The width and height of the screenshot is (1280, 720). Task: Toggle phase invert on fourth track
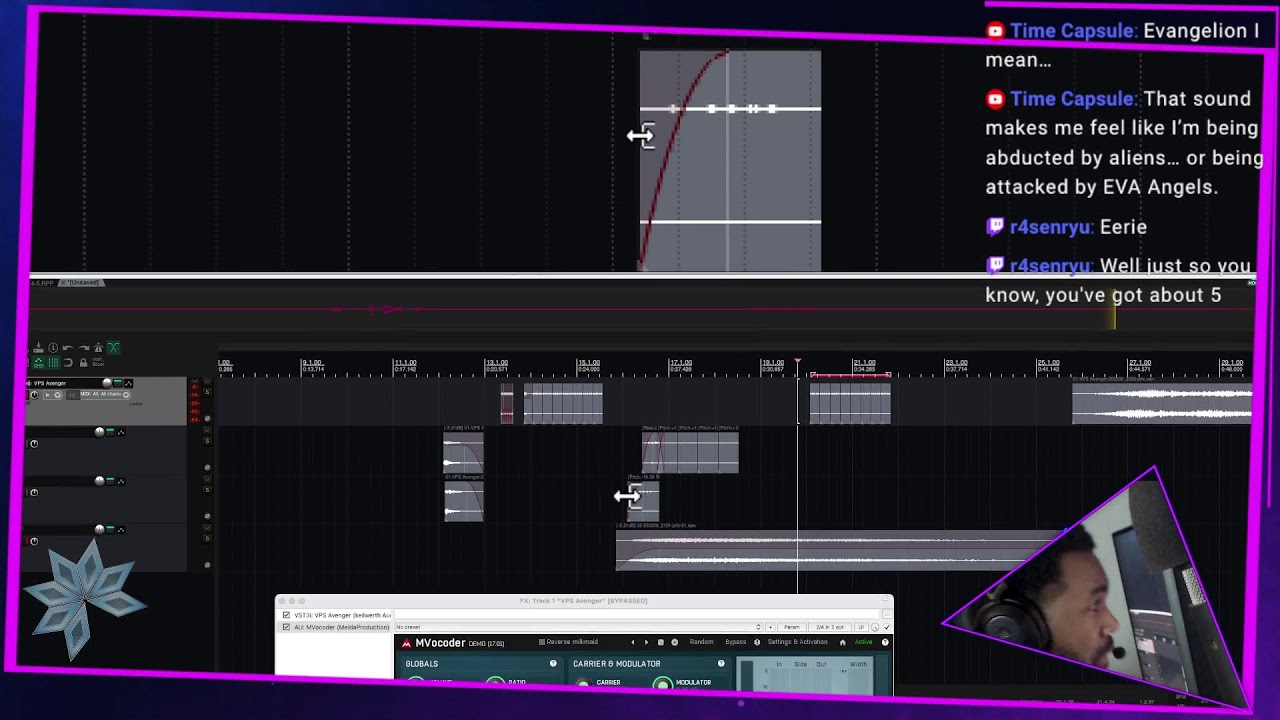pos(207,565)
